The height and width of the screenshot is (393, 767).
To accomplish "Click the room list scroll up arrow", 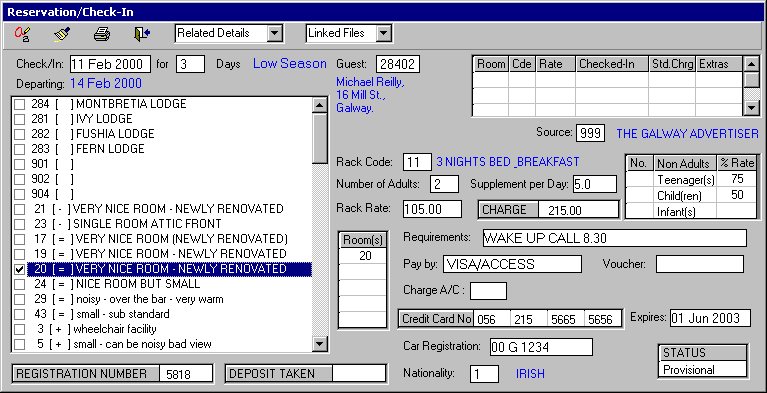I will [x=320, y=105].
